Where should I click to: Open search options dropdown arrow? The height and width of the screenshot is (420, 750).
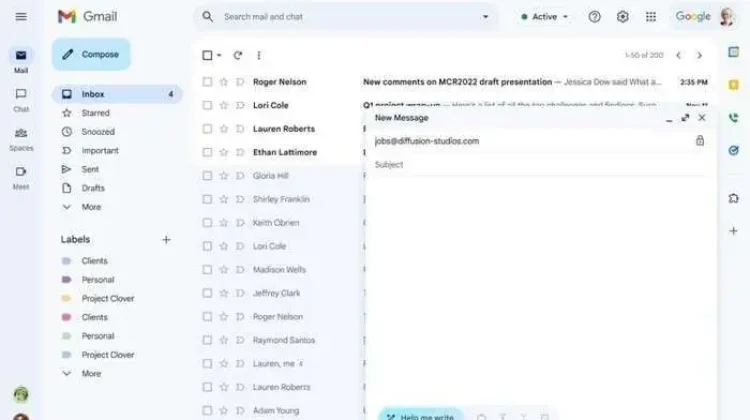tap(486, 17)
